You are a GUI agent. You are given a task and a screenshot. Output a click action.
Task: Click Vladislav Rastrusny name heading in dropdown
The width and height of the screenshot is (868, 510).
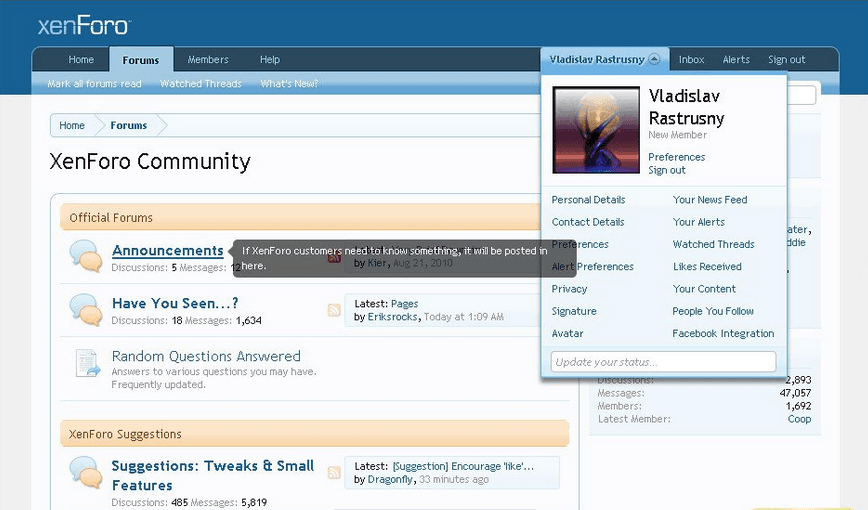coord(686,107)
